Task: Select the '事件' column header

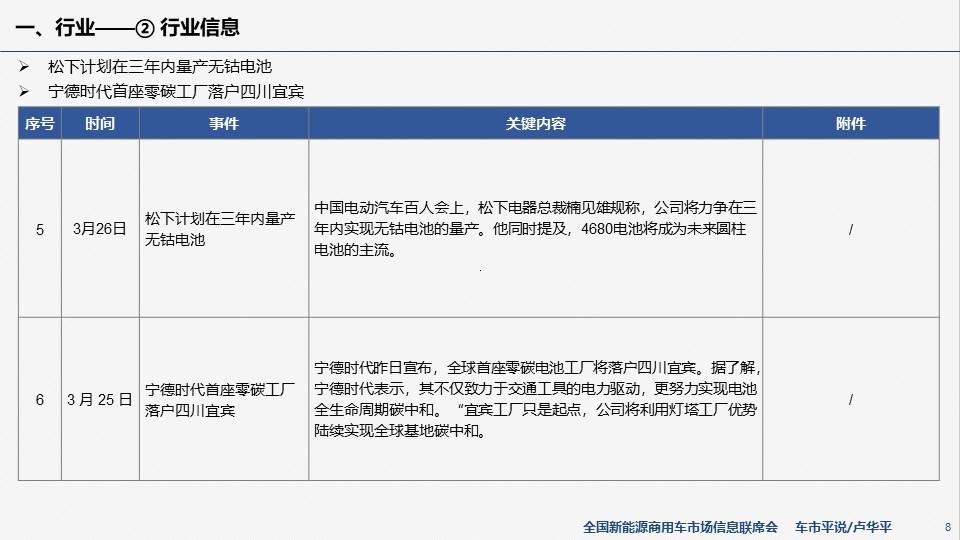Action: (x=224, y=124)
